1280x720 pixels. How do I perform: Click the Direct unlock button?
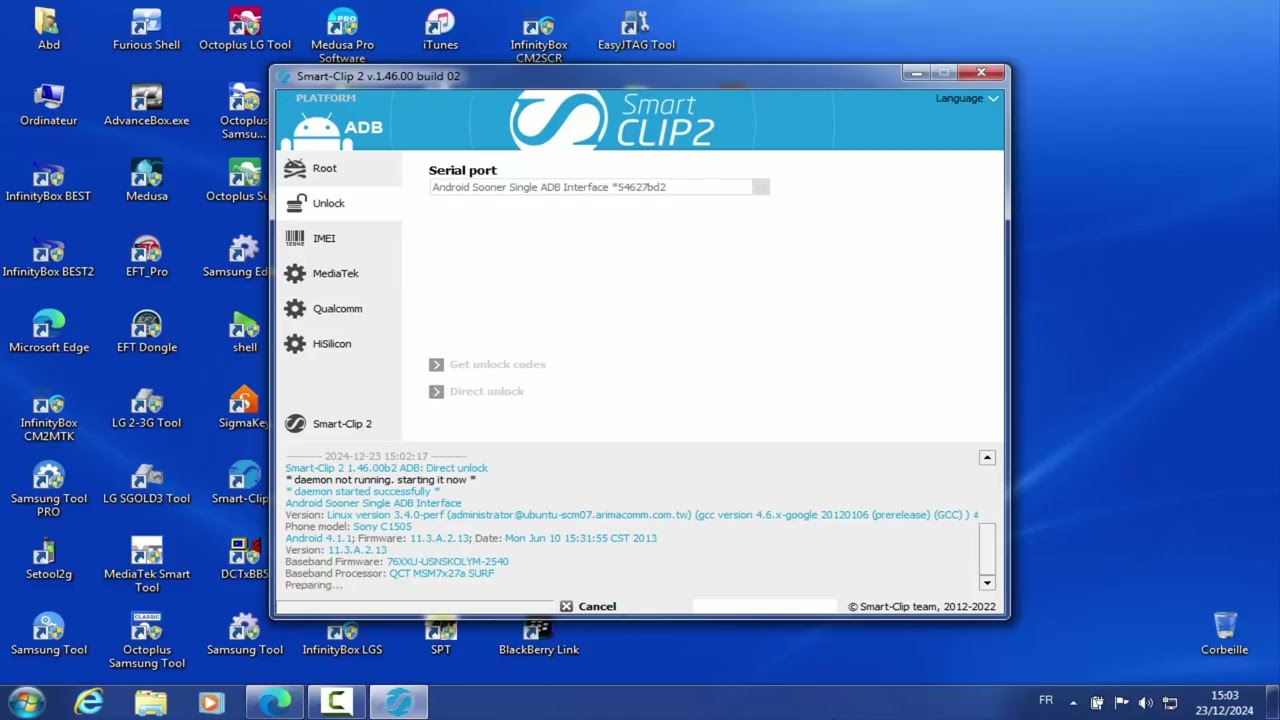[476, 391]
